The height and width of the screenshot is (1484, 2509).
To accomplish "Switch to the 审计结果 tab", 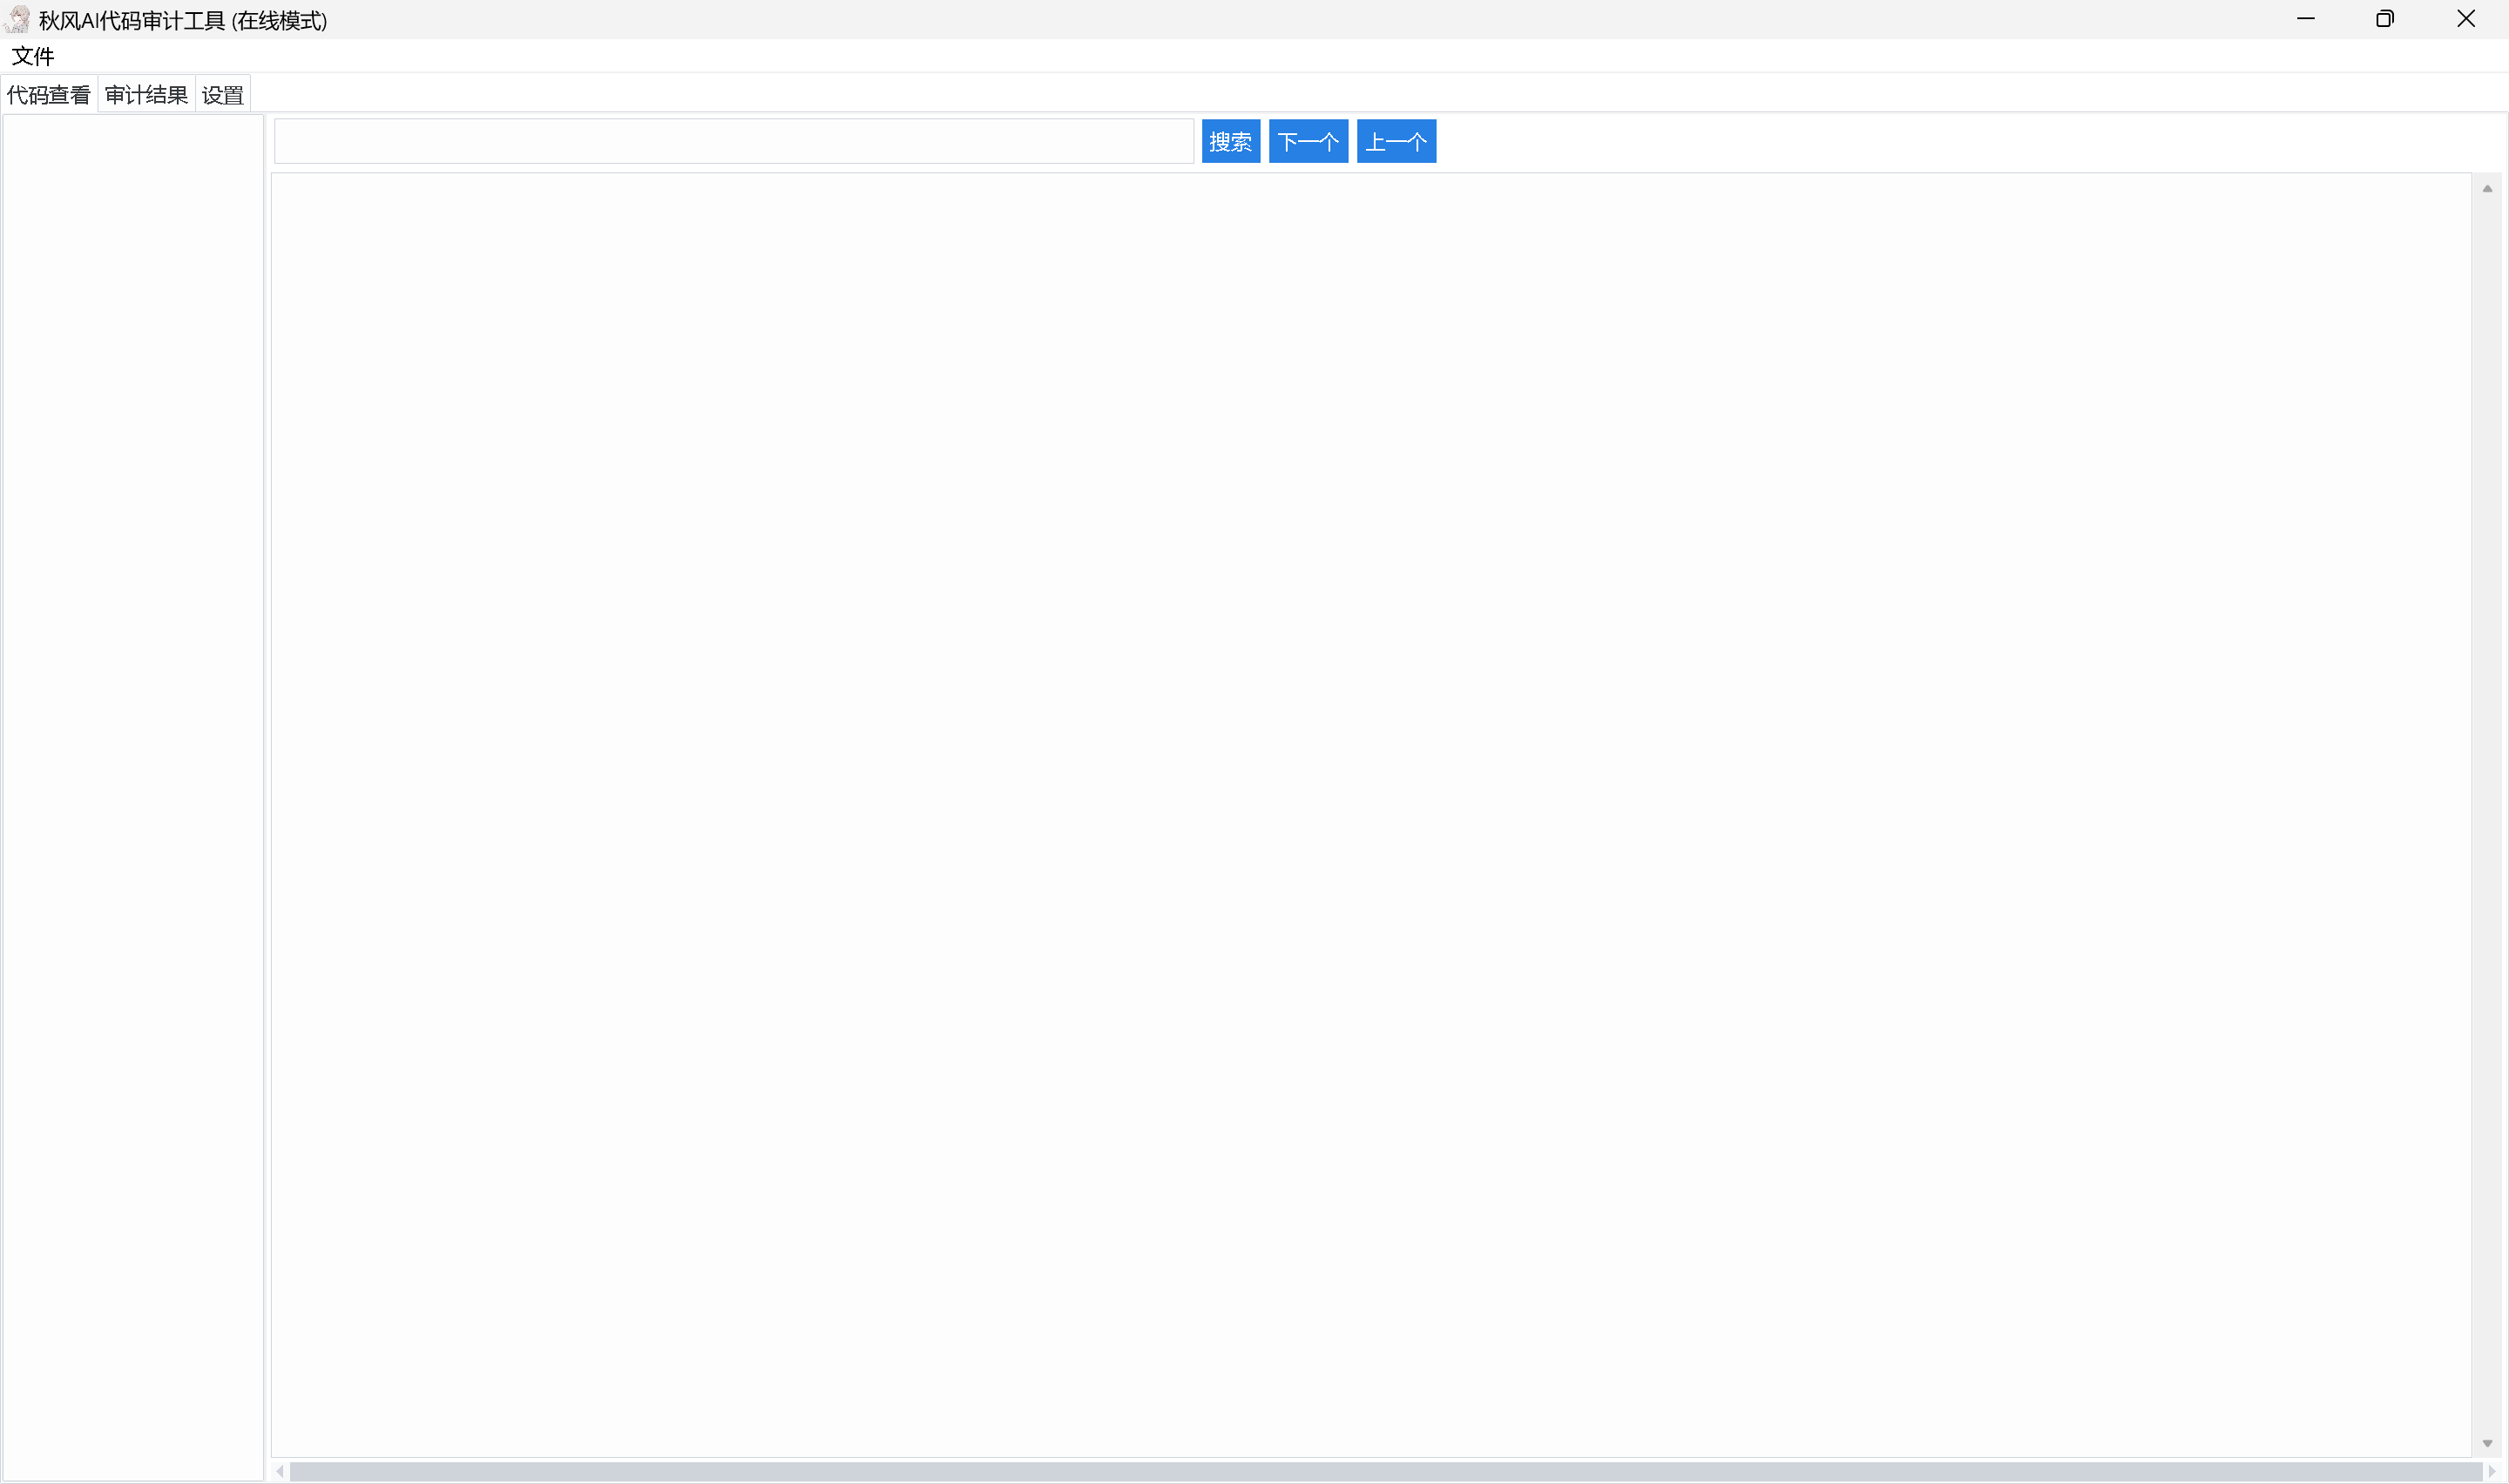I will (x=145, y=94).
